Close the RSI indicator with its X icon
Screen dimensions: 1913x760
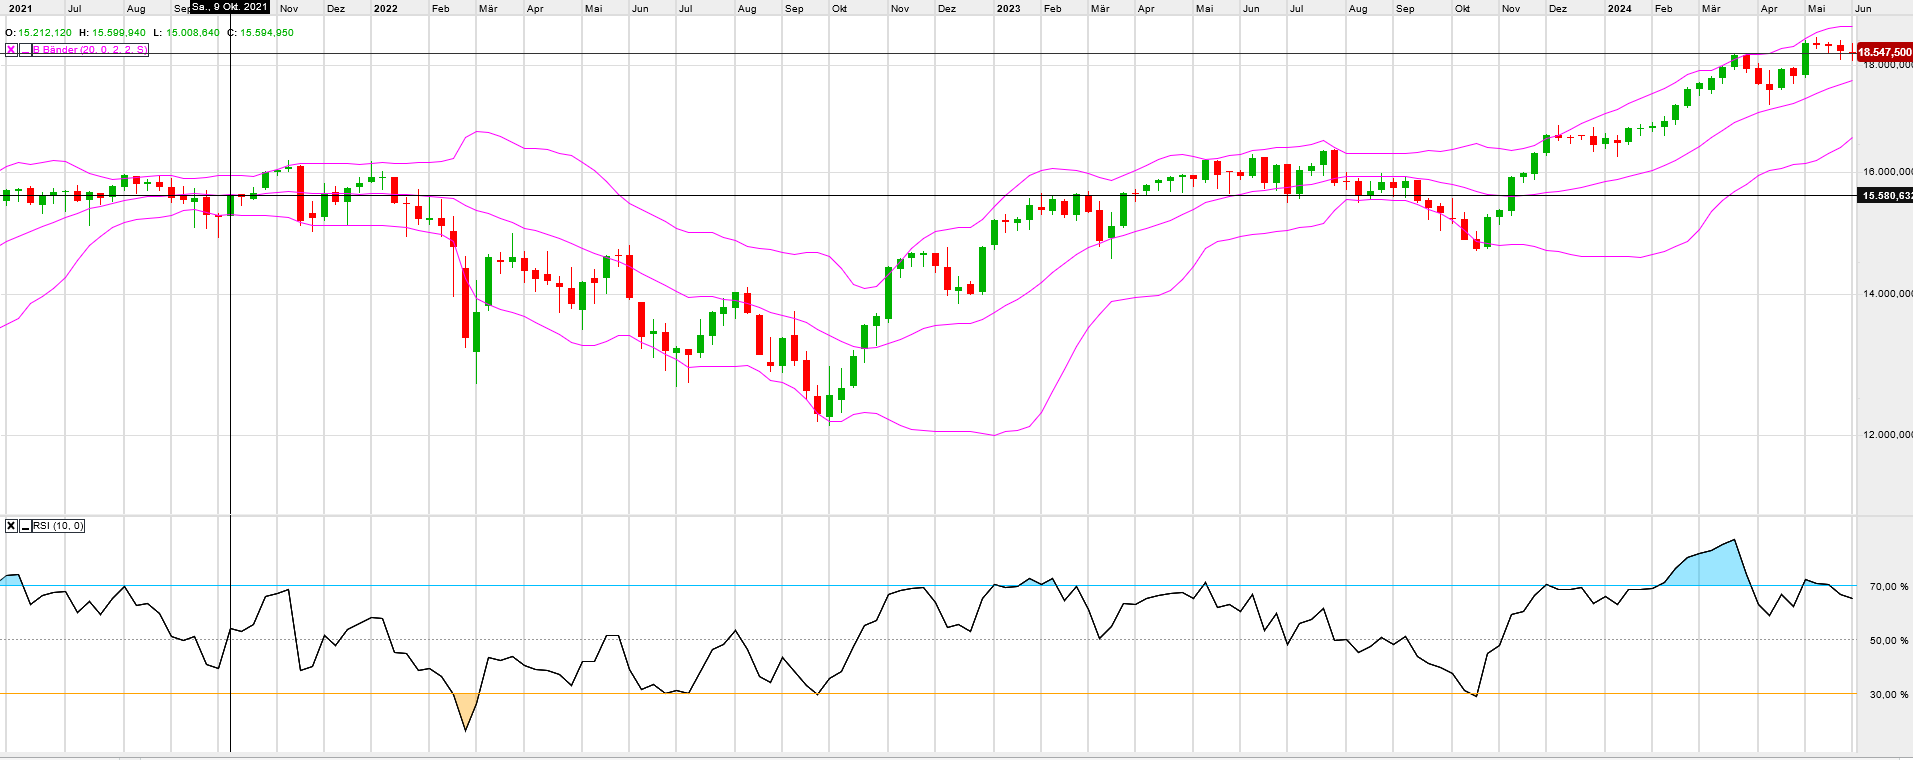click(x=11, y=526)
